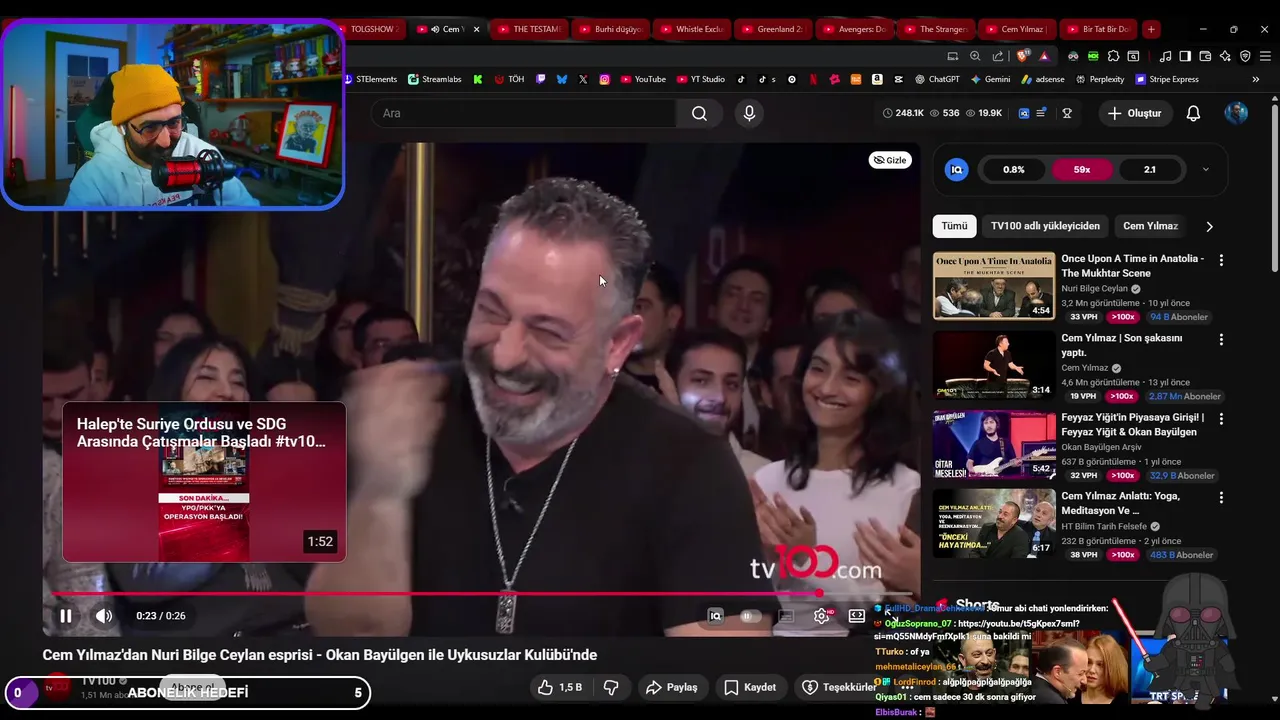The height and width of the screenshot is (720, 1280).
Task: Mute the video with the speaker icon
Action: click(x=104, y=616)
